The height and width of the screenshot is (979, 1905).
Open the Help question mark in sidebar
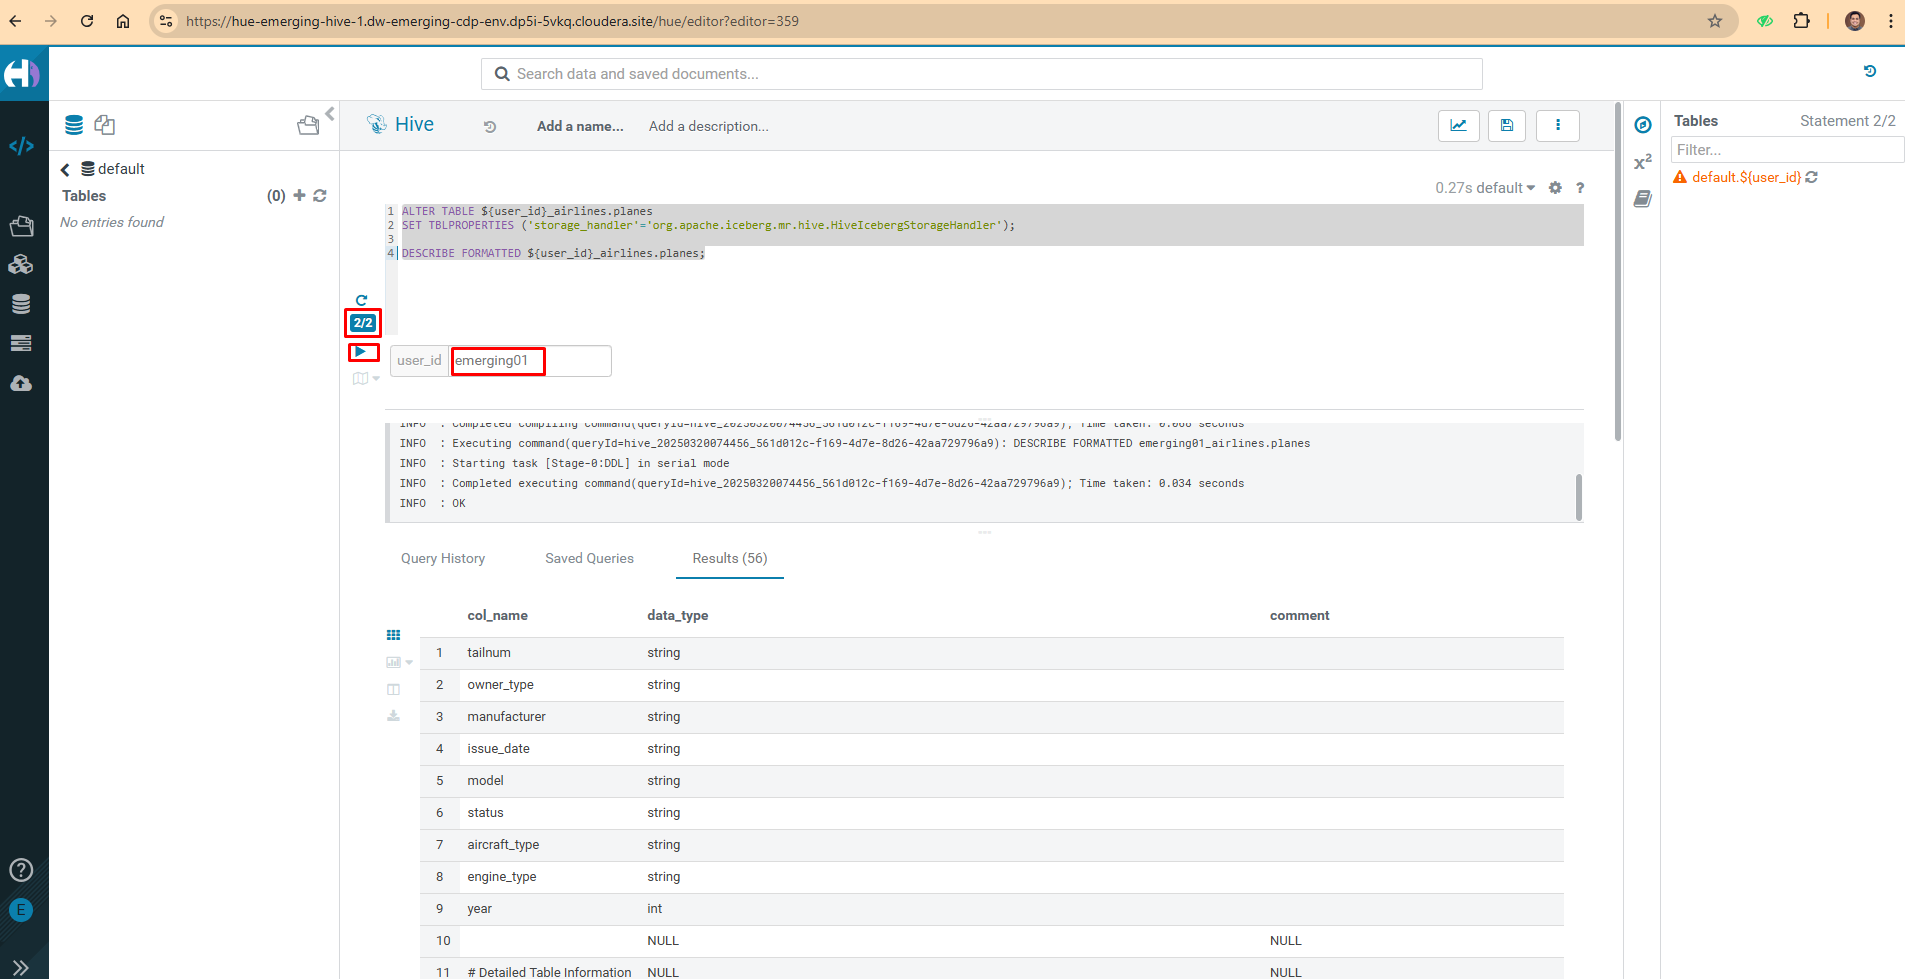click(21, 870)
